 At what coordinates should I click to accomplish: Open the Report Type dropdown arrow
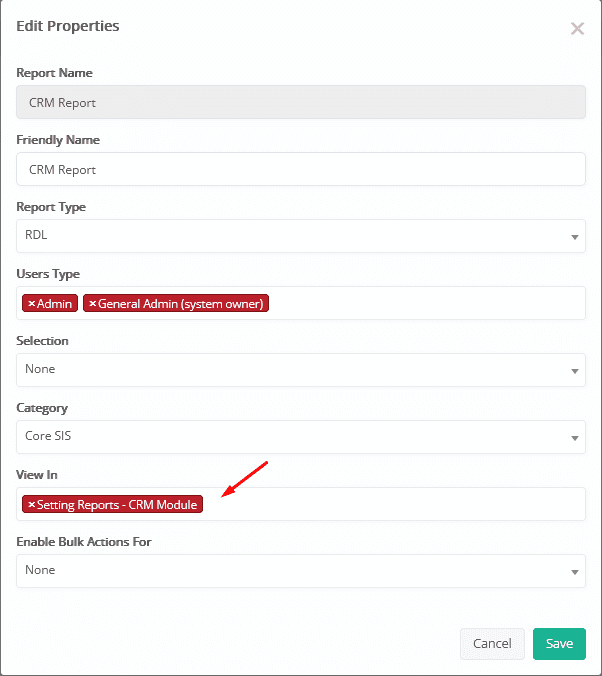pyautogui.click(x=574, y=237)
